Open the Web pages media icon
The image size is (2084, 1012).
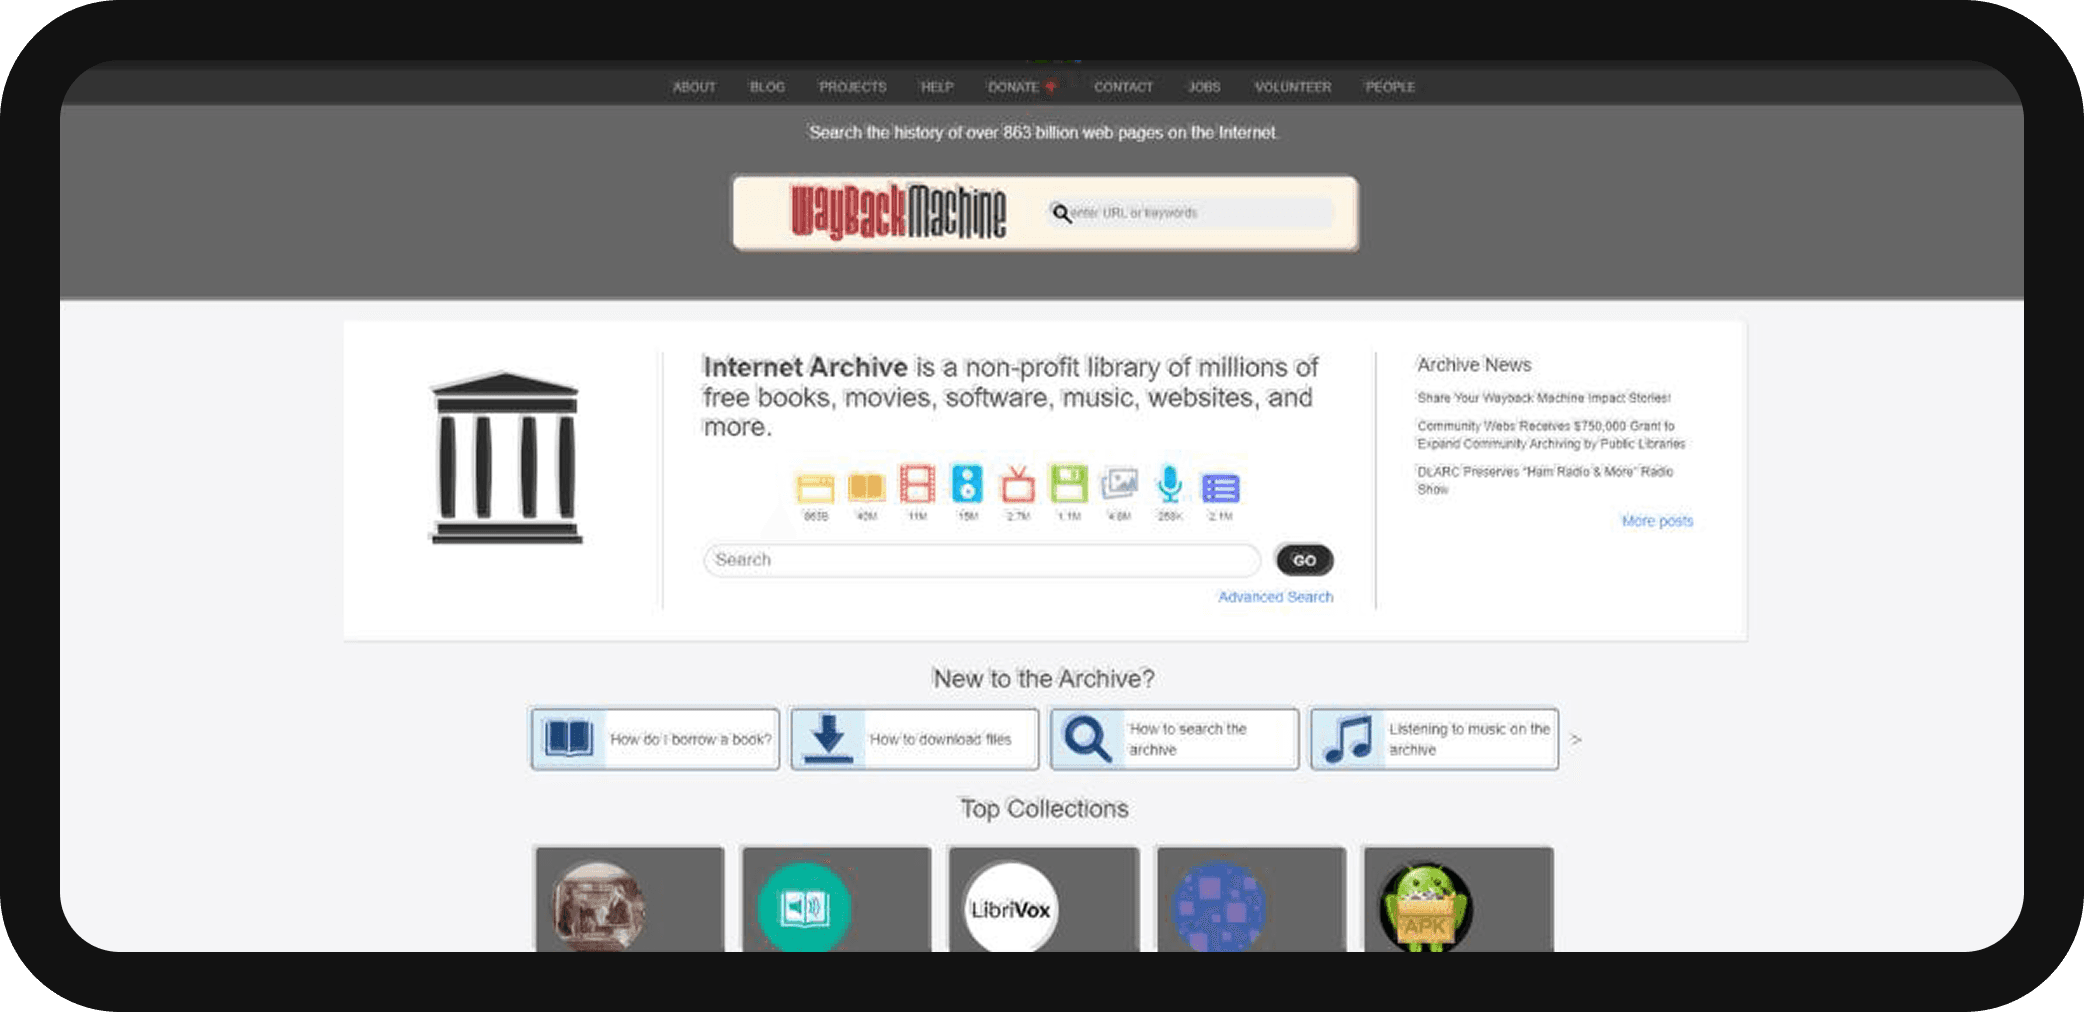click(815, 488)
